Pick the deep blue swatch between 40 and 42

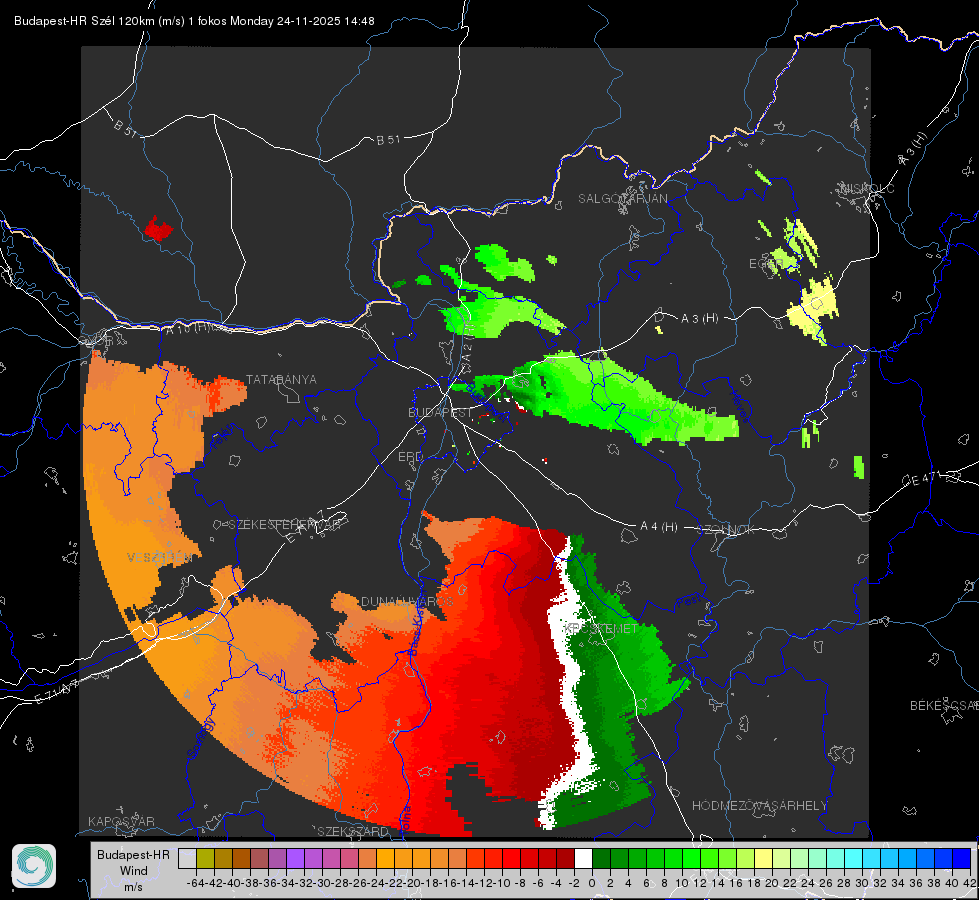pyautogui.click(x=962, y=859)
